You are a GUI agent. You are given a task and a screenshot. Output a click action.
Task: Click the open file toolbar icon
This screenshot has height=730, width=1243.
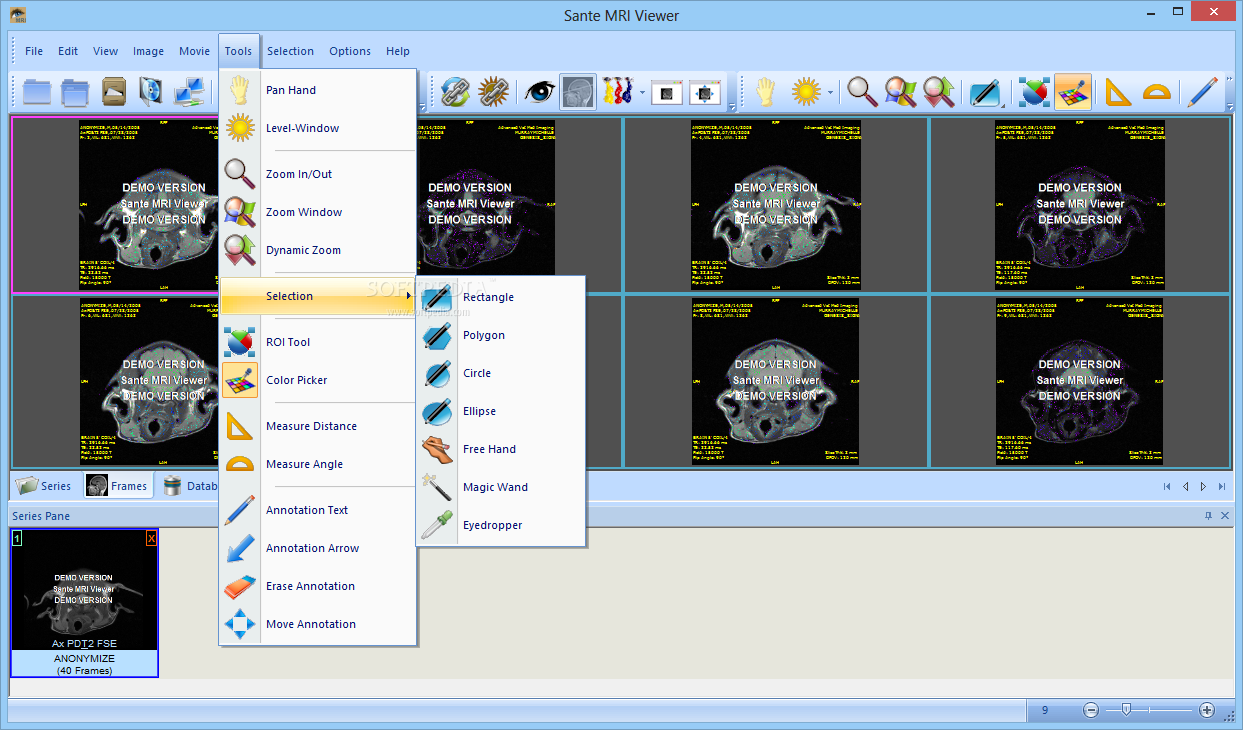coord(36,91)
